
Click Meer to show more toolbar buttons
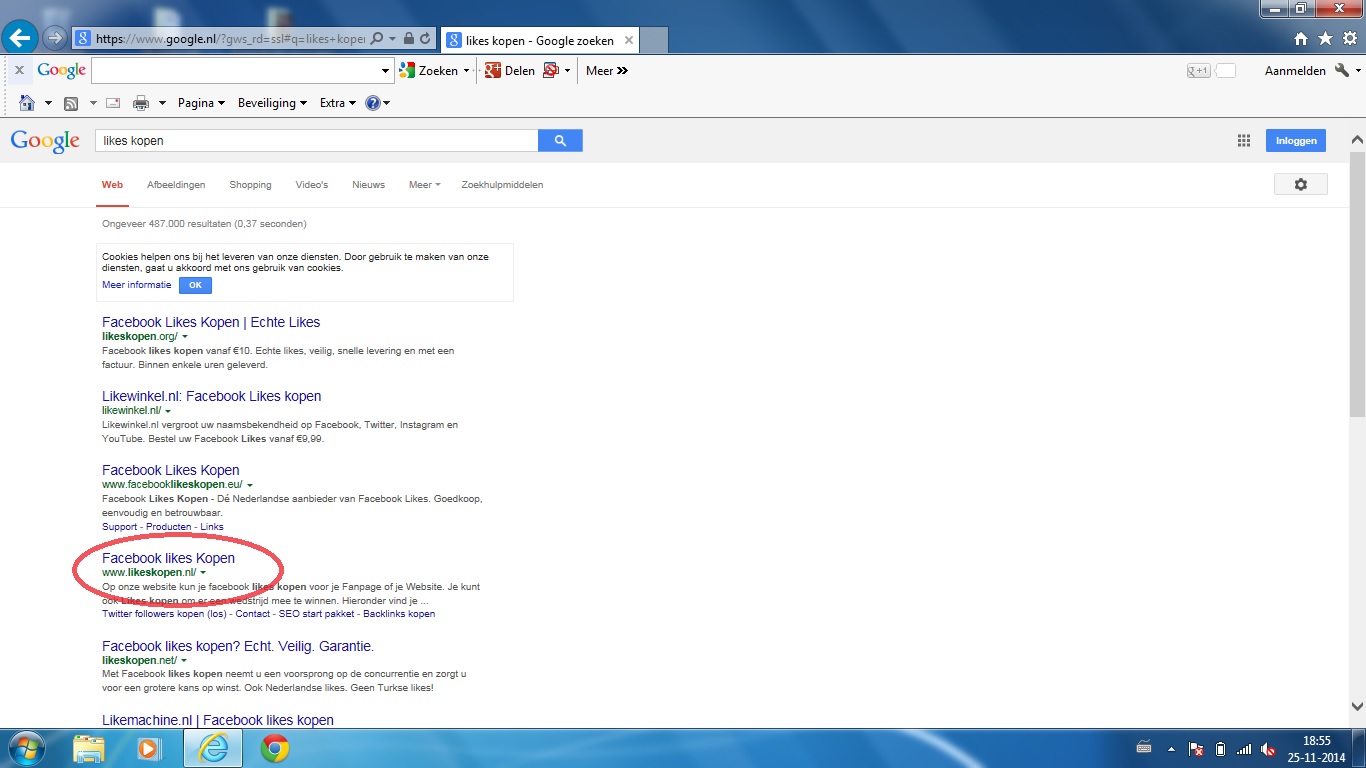coord(607,71)
